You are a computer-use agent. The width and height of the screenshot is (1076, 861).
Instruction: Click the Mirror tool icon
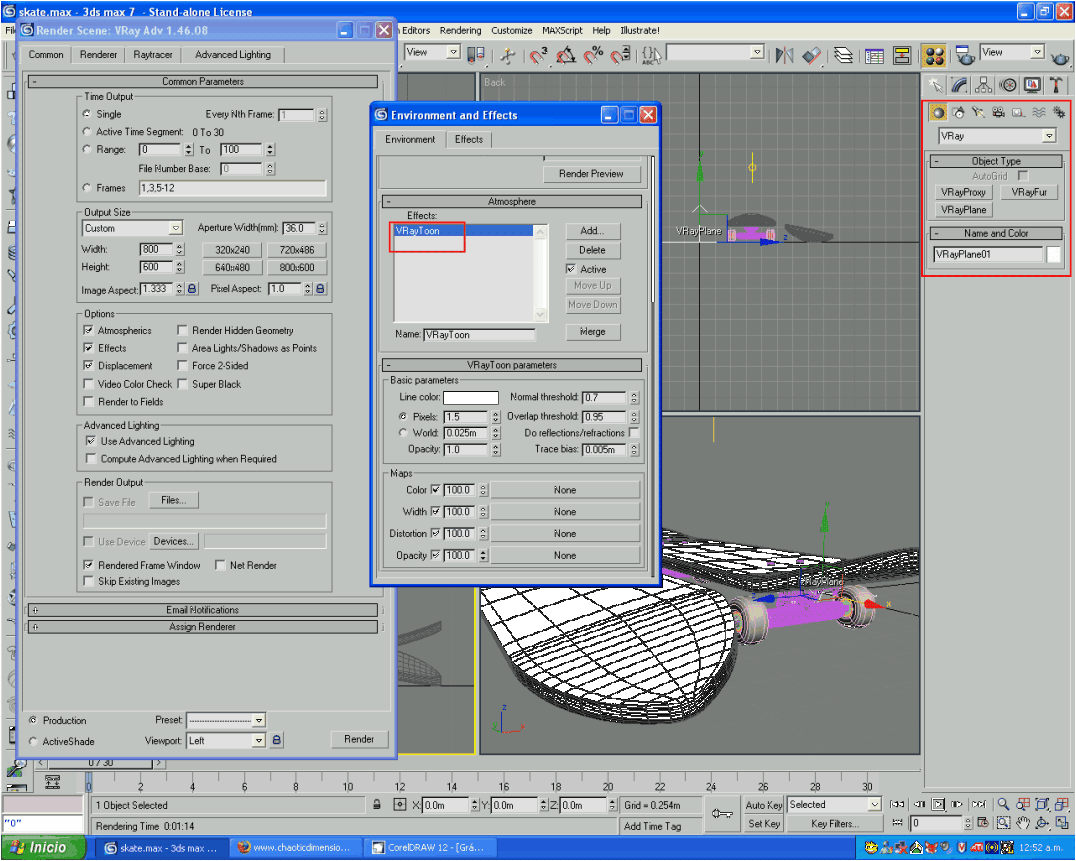pyautogui.click(x=784, y=55)
